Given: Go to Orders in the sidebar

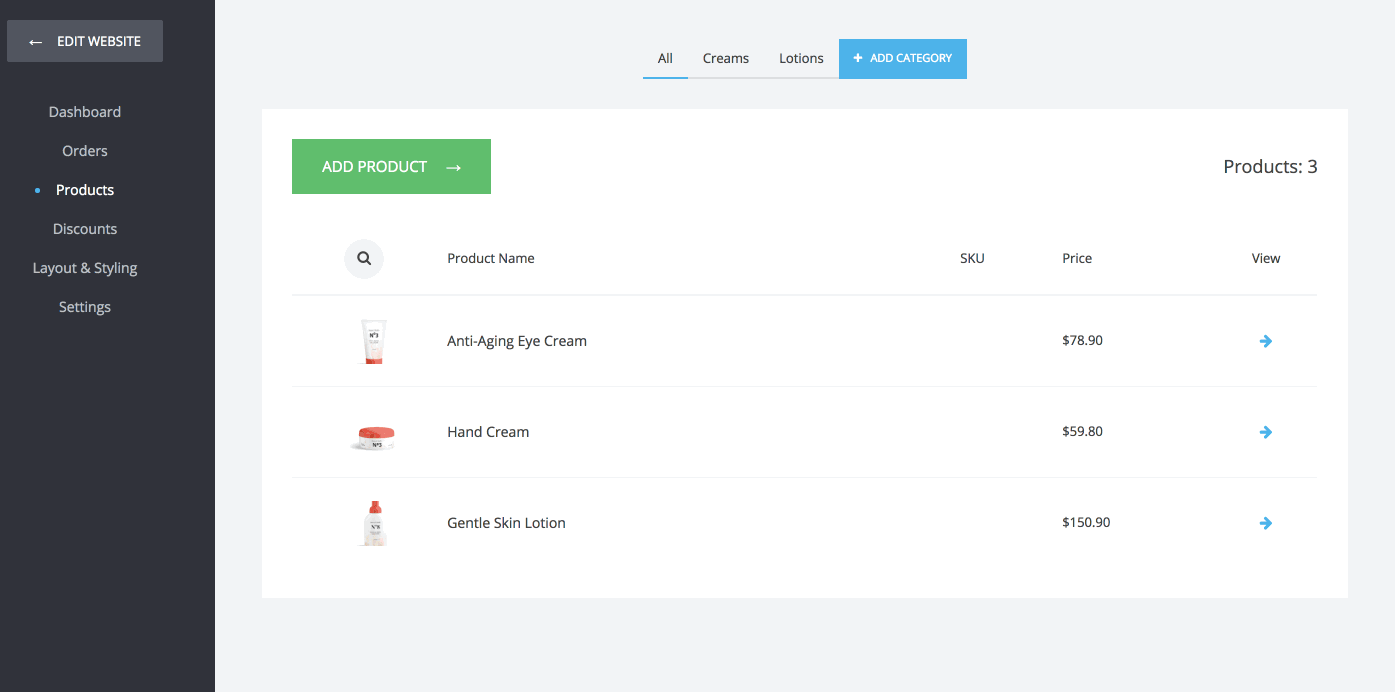Looking at the screenshot, I should pos(85,151).
